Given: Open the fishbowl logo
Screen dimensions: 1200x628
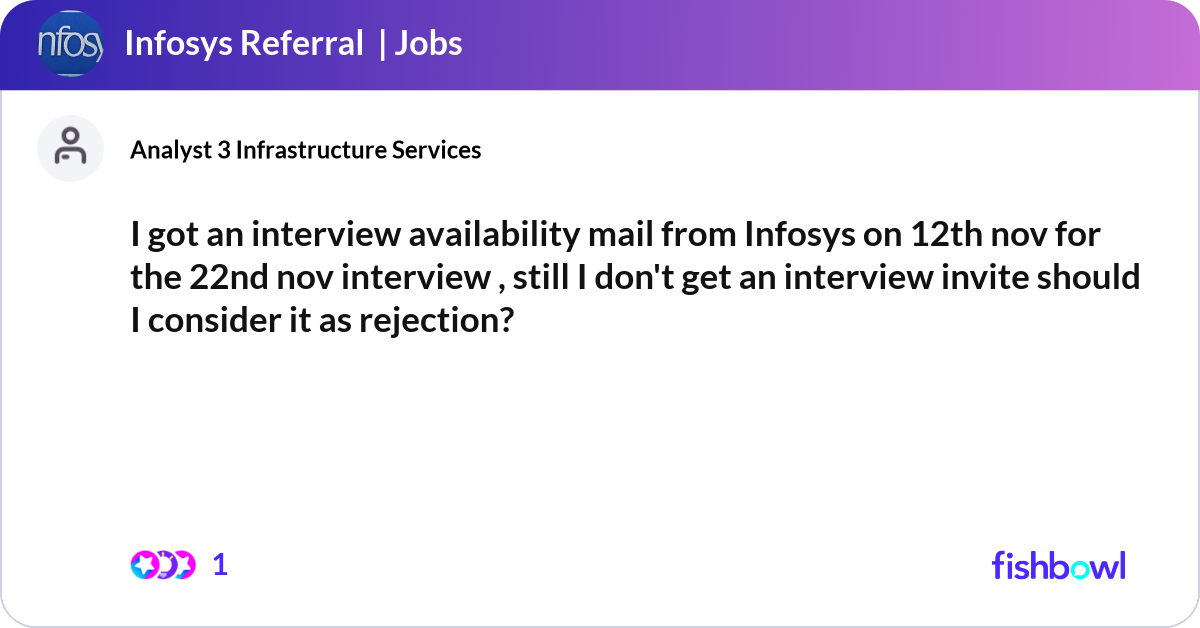Looking at the screenshot, I should tap(1058, 565).
